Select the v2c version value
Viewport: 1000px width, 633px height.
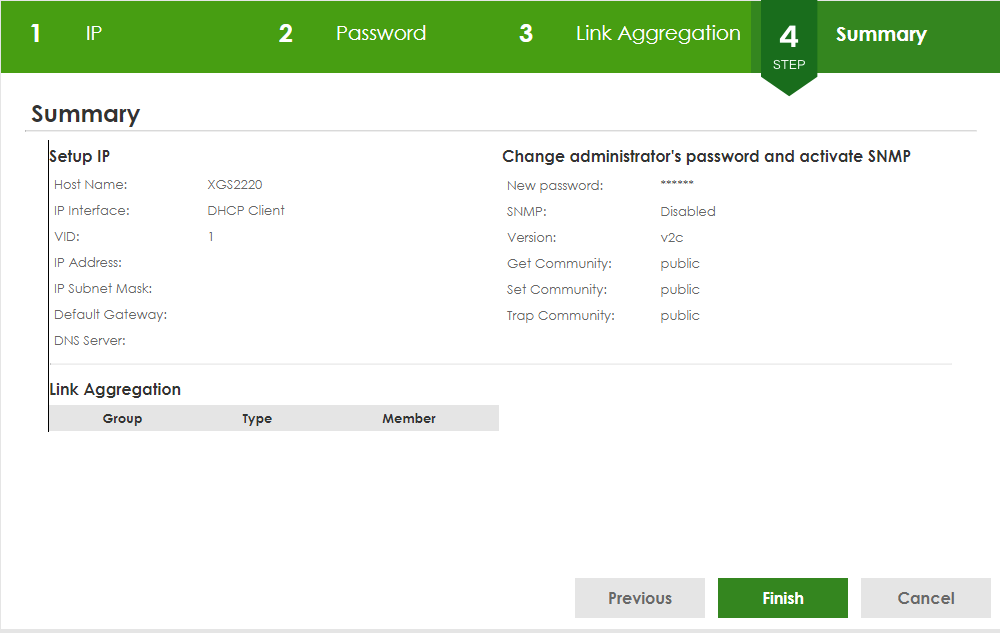(x=672, y=238)
